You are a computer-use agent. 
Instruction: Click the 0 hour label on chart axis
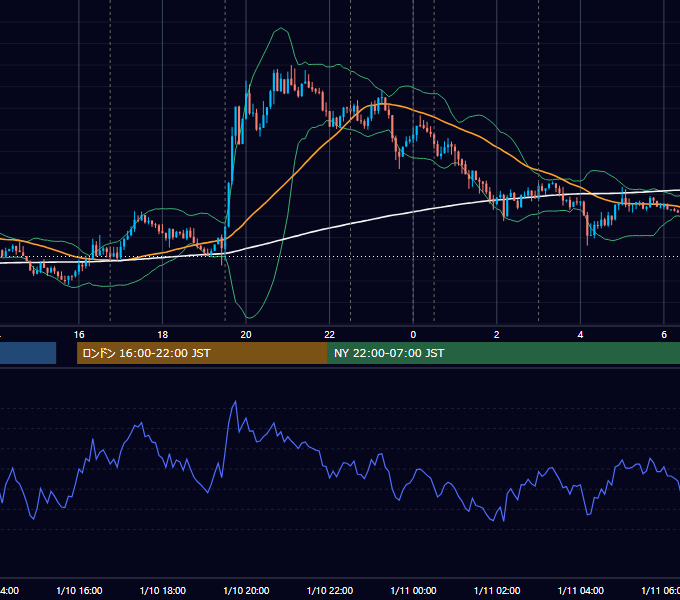pos(413,335)
